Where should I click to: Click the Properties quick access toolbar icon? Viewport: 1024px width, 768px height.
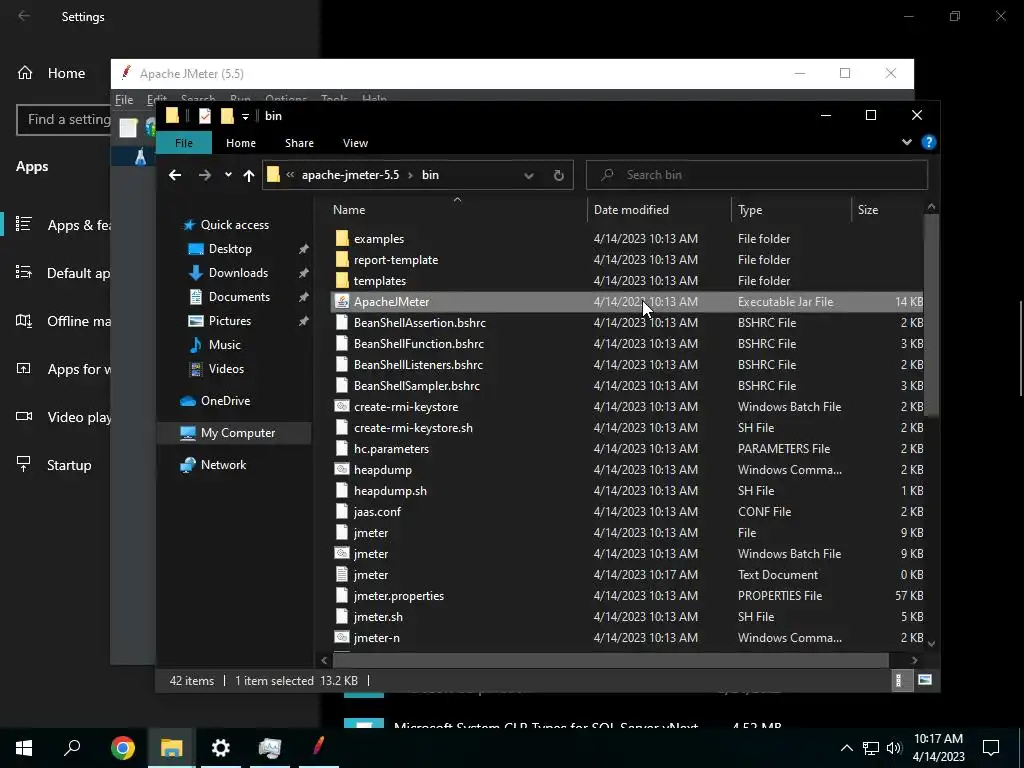[x=204, y=116]
